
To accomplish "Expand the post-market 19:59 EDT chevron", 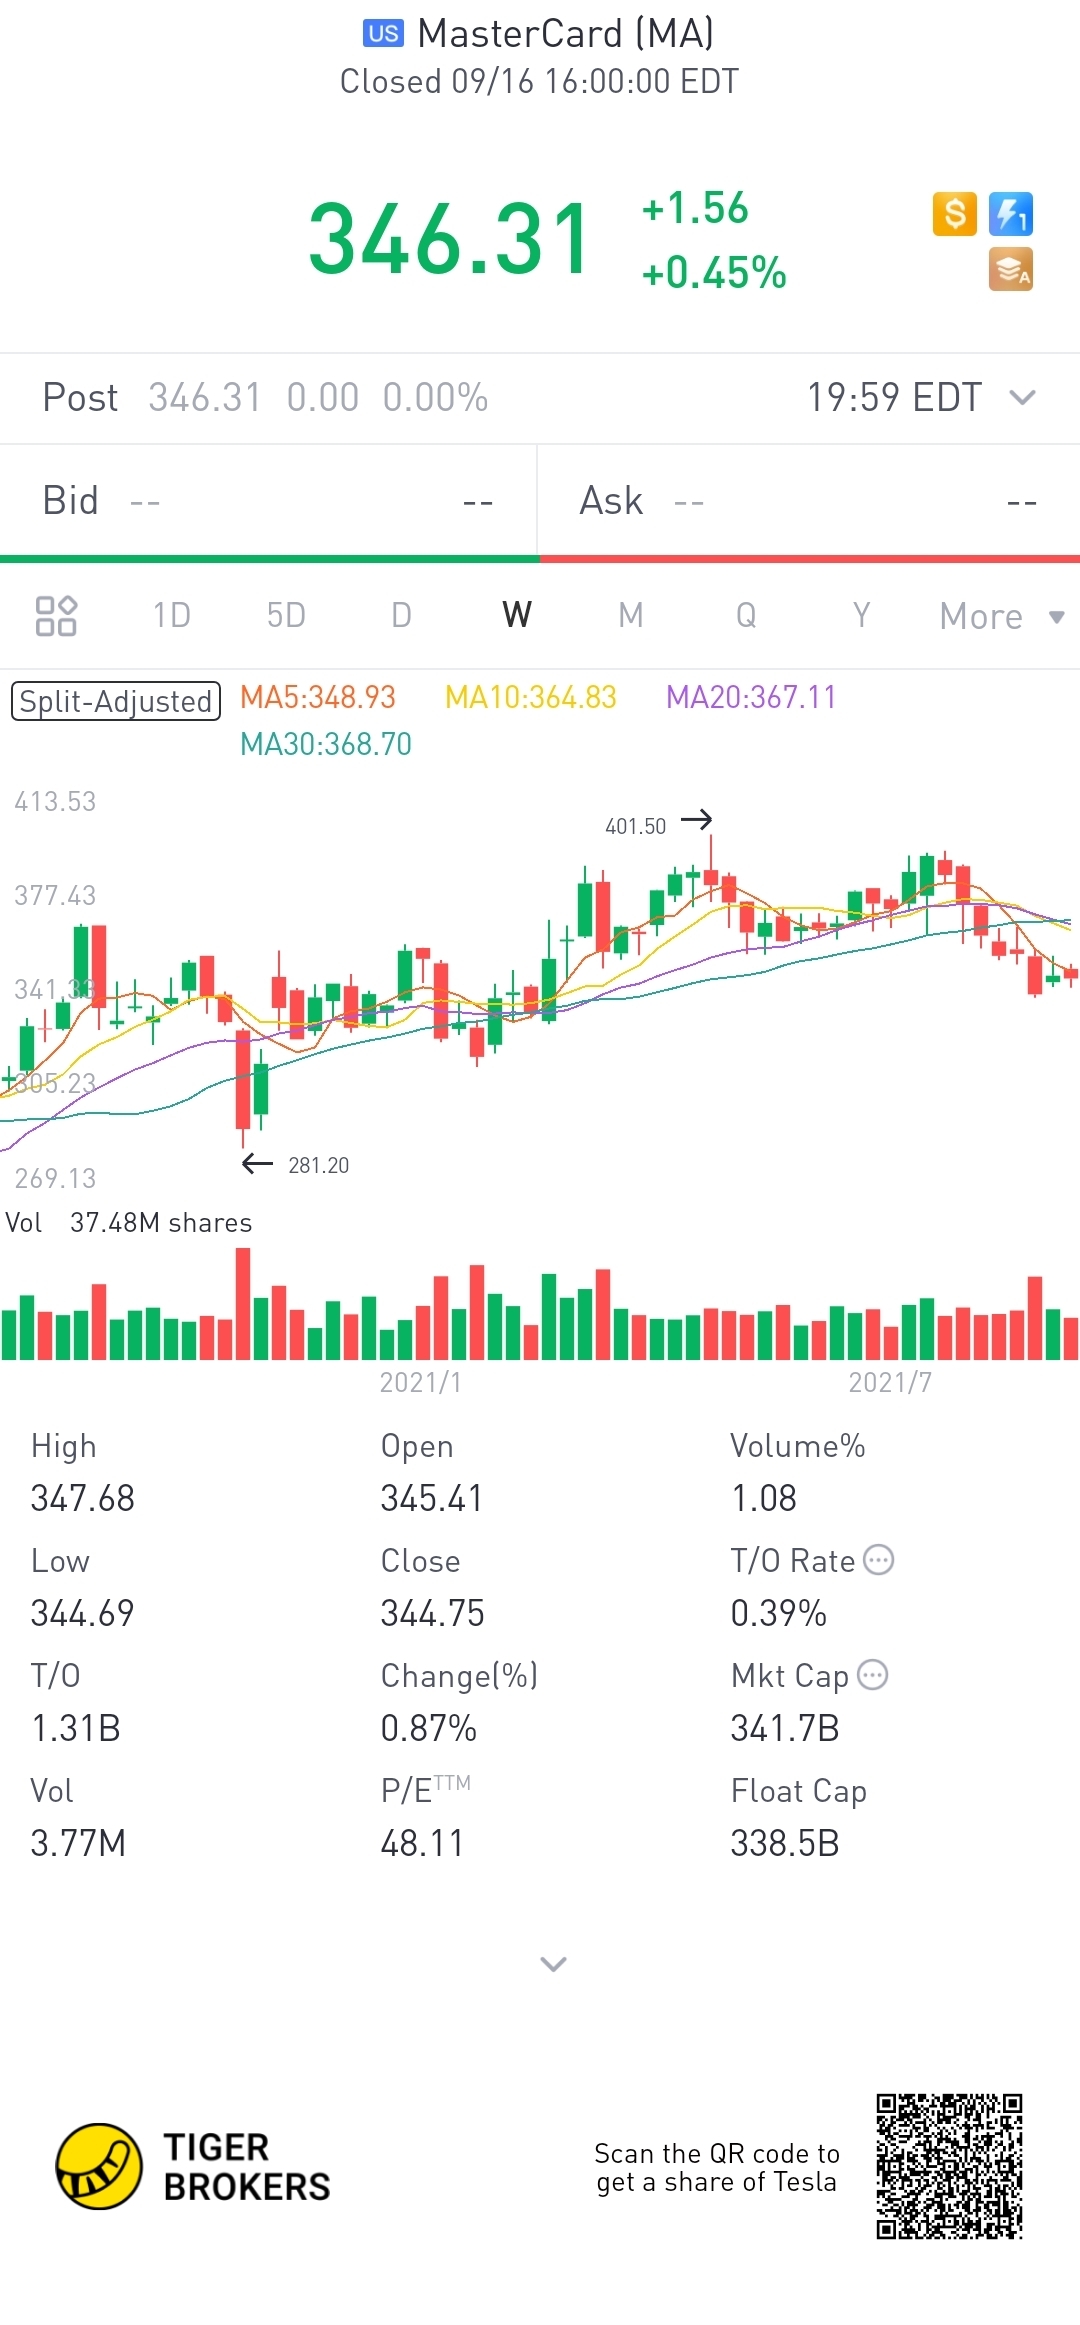I will 1022,397.
